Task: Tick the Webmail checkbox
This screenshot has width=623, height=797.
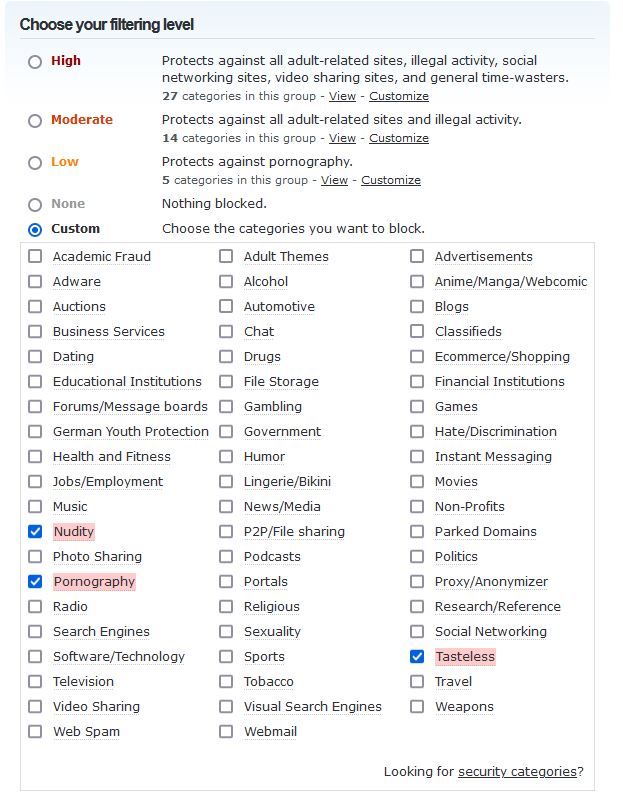Action: (226, 731)
